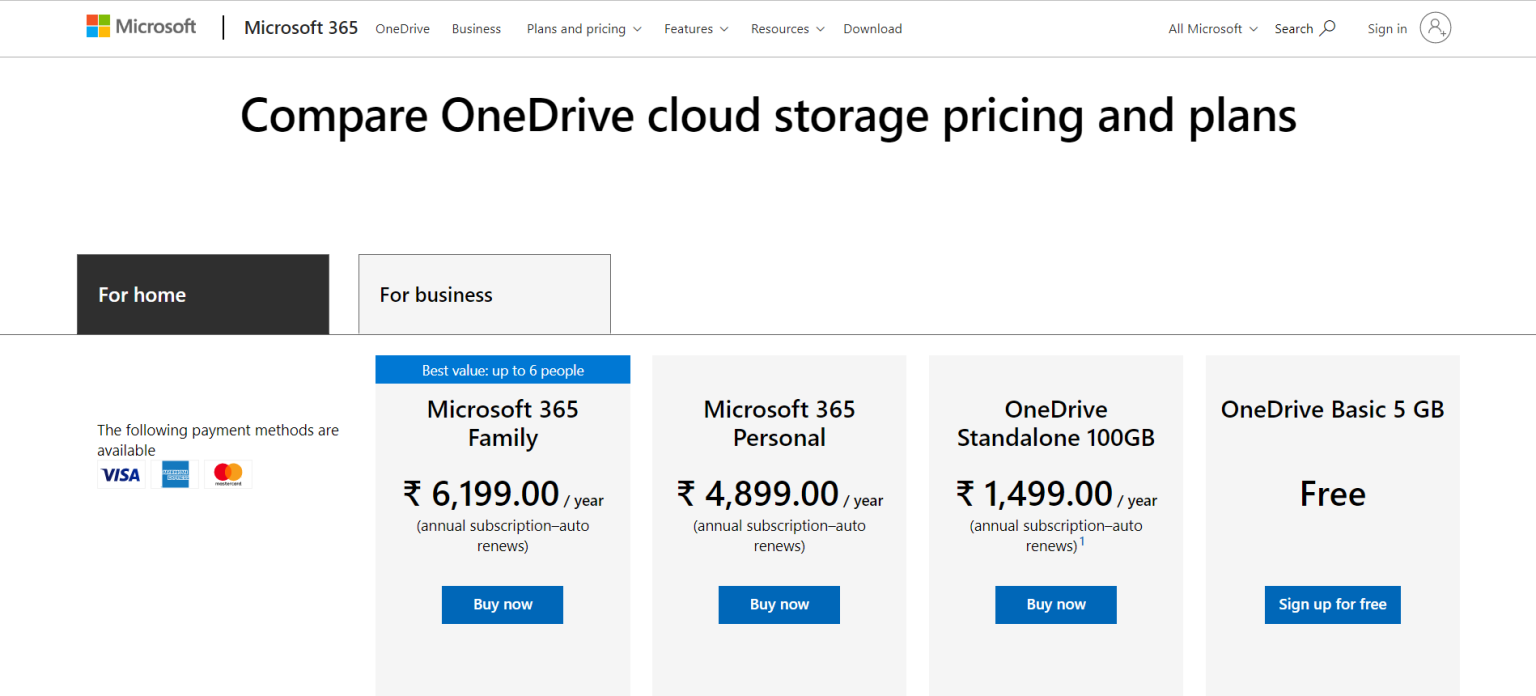Click the Search magnifier icon

(x=1328, y=28)
